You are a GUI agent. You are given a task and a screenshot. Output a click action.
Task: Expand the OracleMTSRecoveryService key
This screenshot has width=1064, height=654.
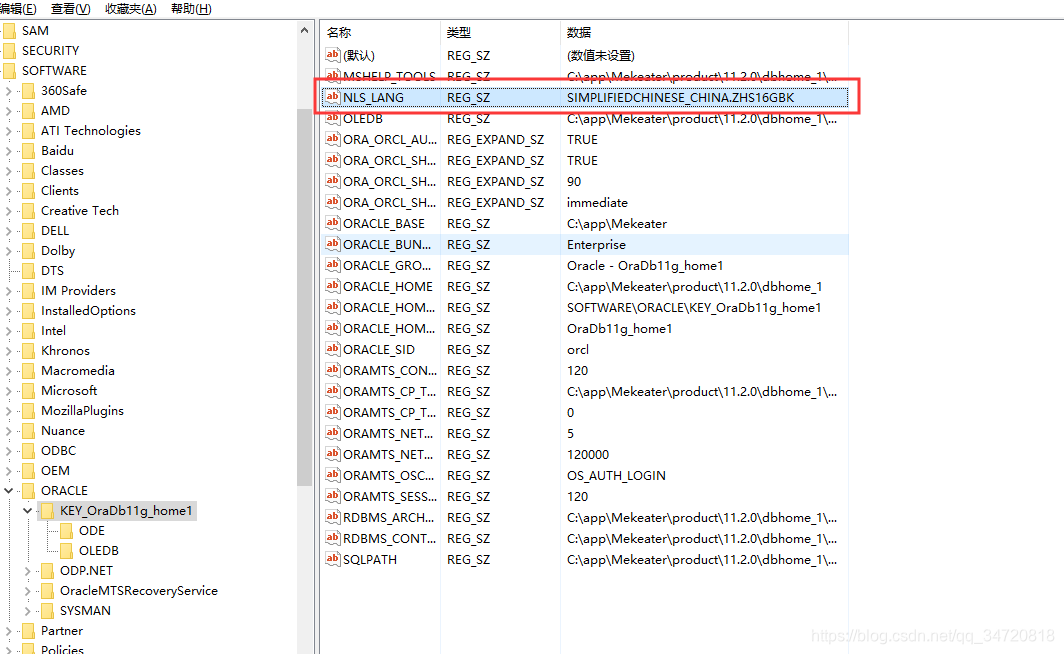pyautogui.click(x=27, y=591)
